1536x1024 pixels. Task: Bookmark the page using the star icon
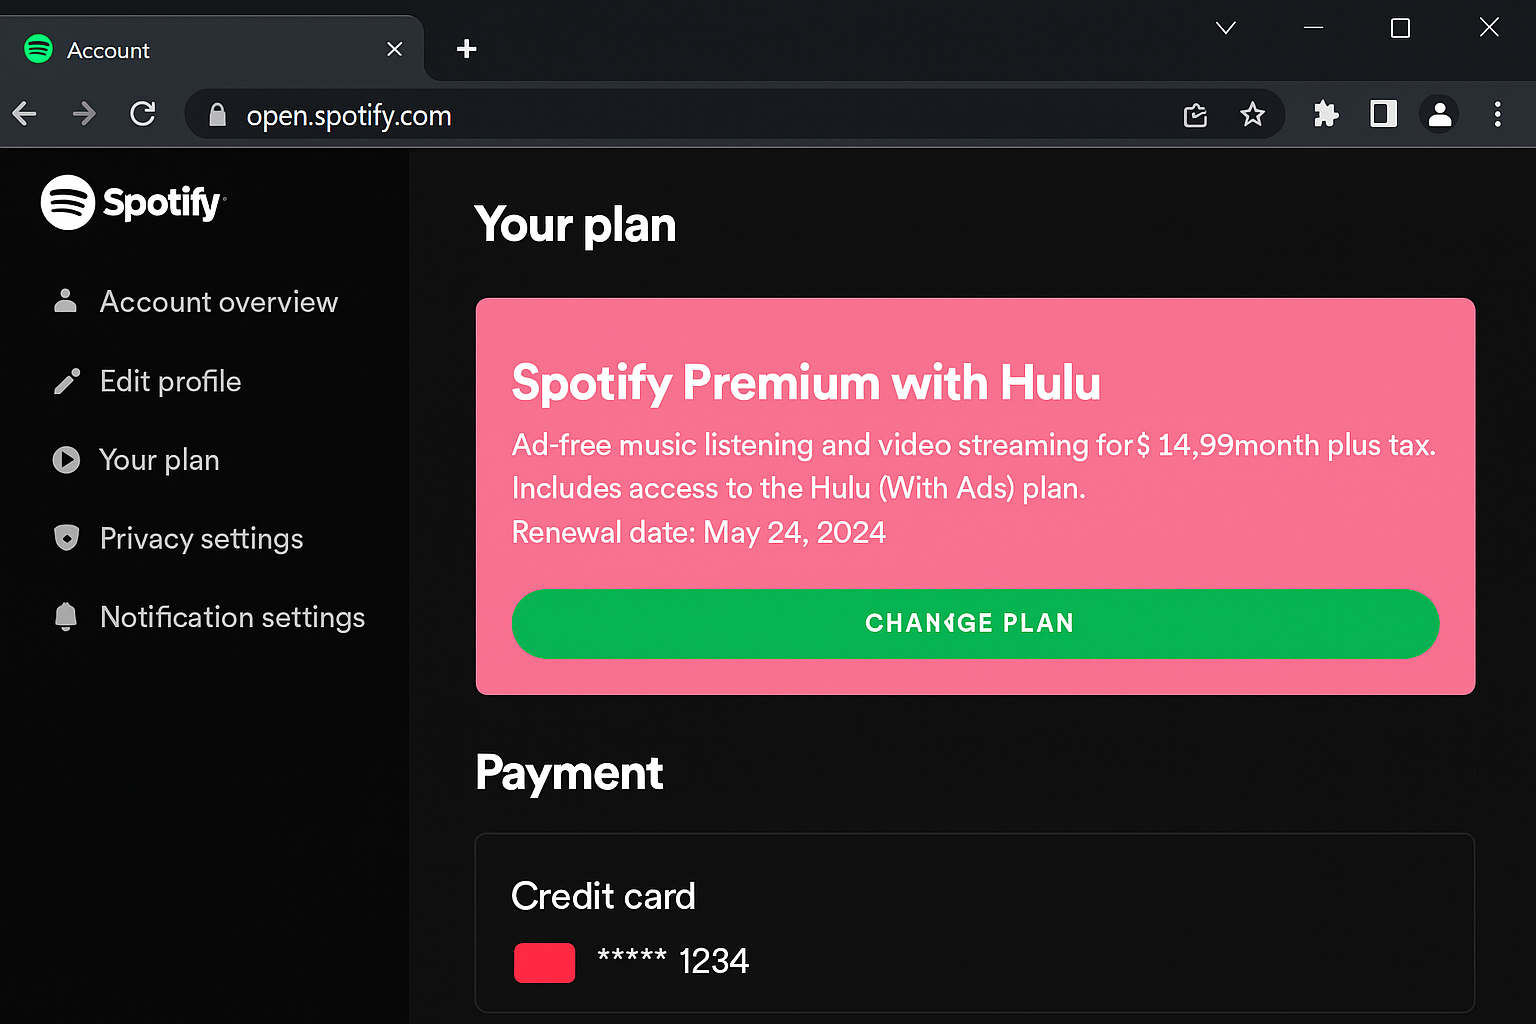coord(1253,115)
